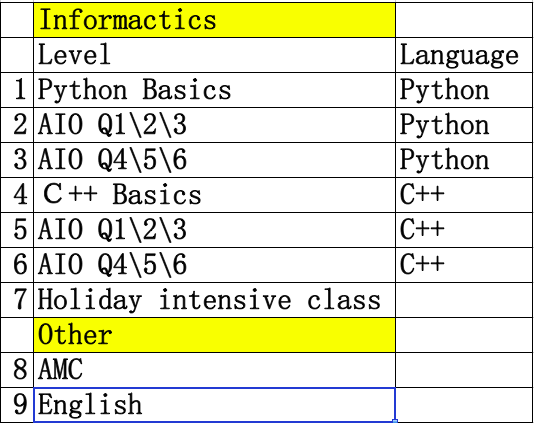Click the C++ language cell in row 6
Viewport: 534px width, 423px height.
tap(465, 265)
